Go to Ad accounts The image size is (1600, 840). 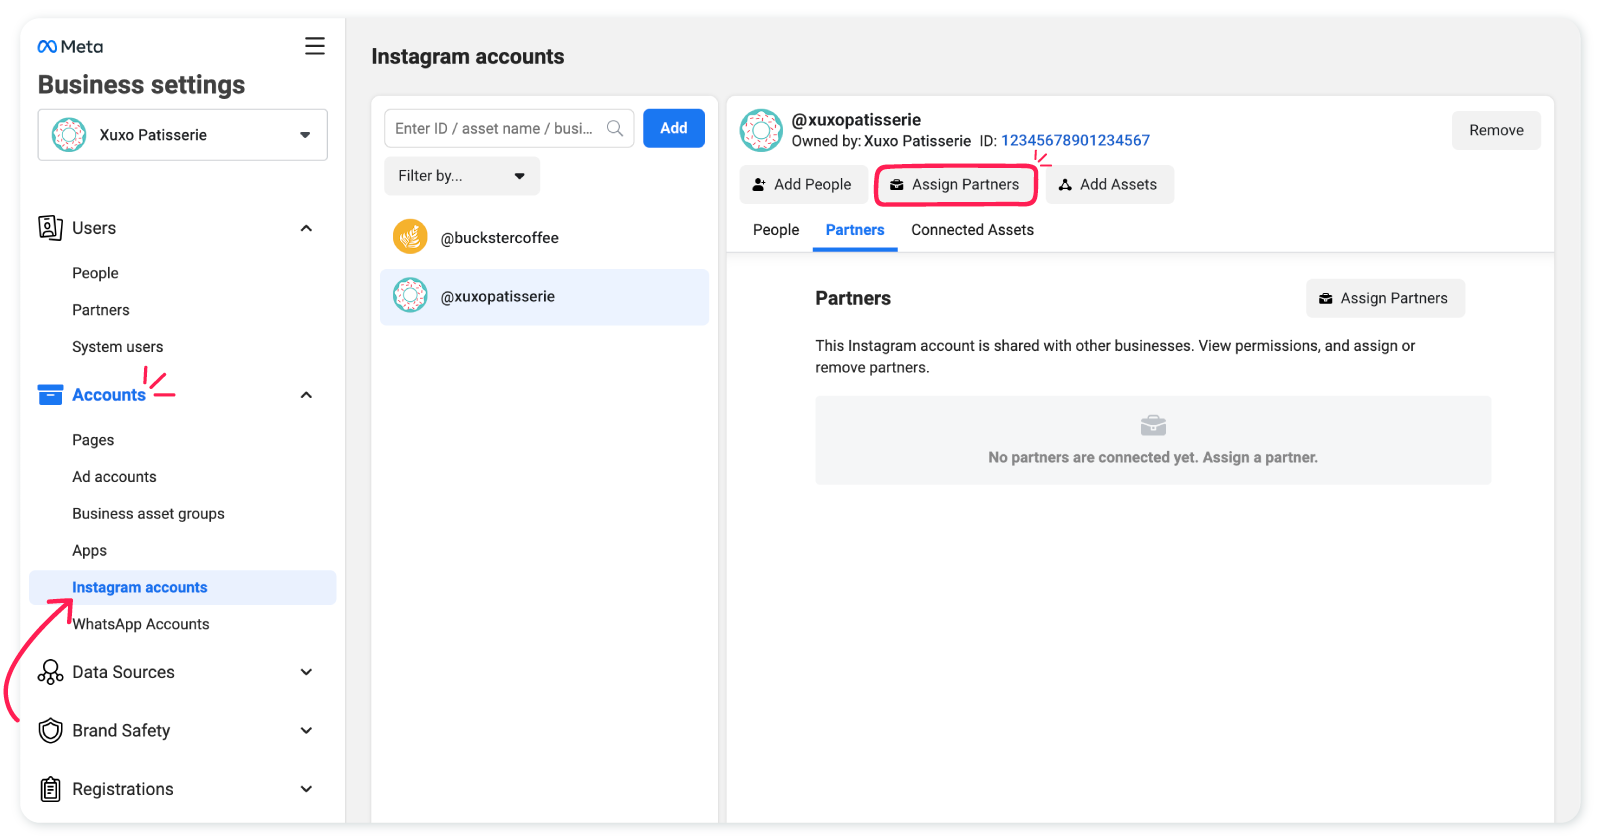pyautogui.click(x=114, y=477)
